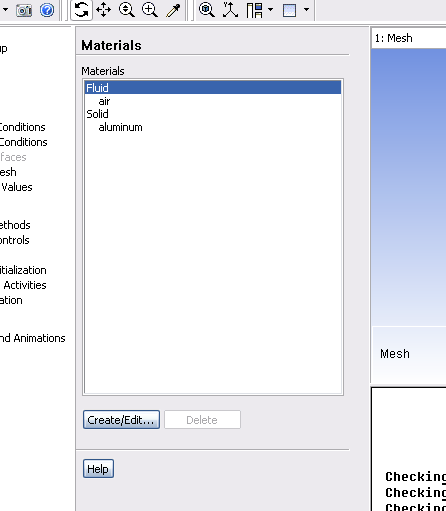This screenshot has width=446, height=511.
Task: Click the Fit to Window icon
Action: click(x=207, y=10)
